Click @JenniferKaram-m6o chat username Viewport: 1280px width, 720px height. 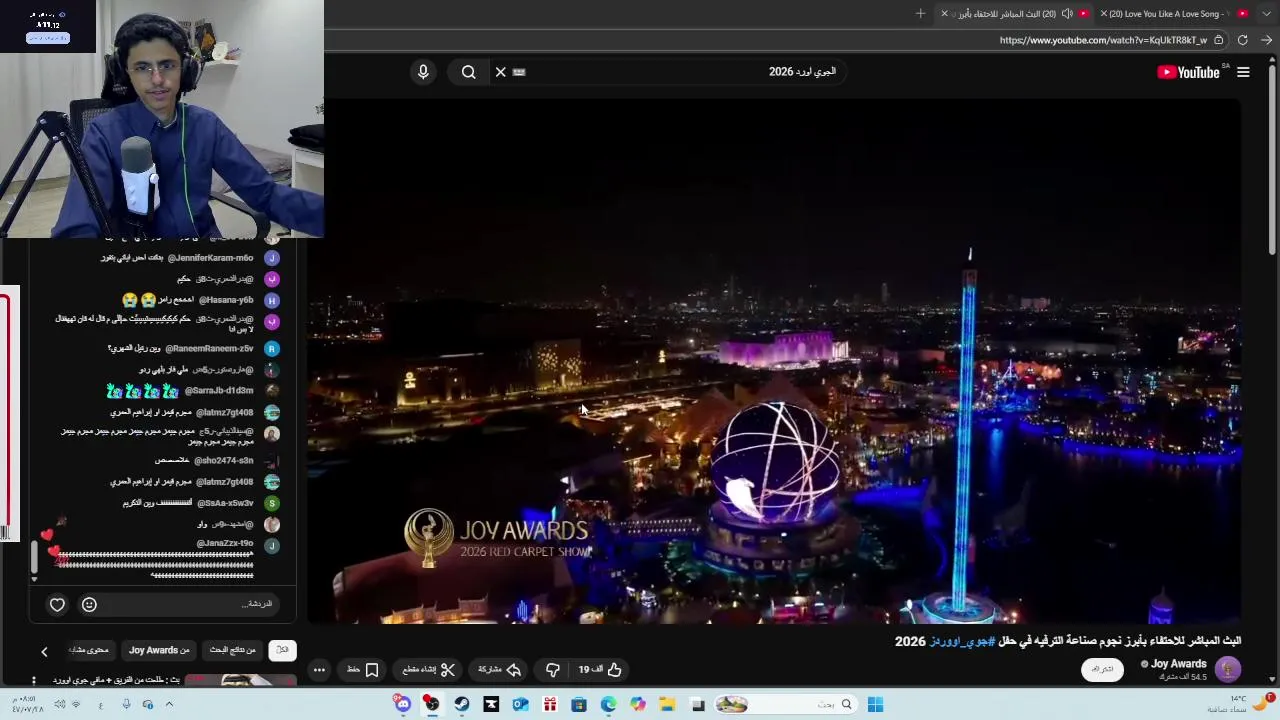pyautogui.click(x=210, y=258)
